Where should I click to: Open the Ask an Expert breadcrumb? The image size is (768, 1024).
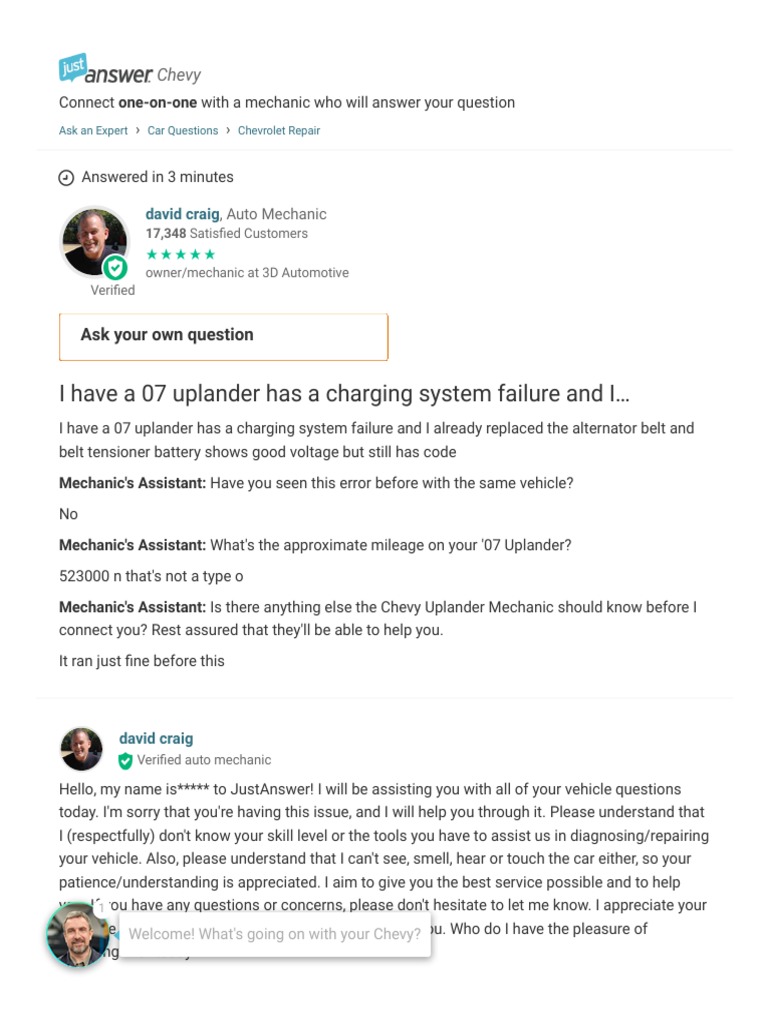[93, 130]
